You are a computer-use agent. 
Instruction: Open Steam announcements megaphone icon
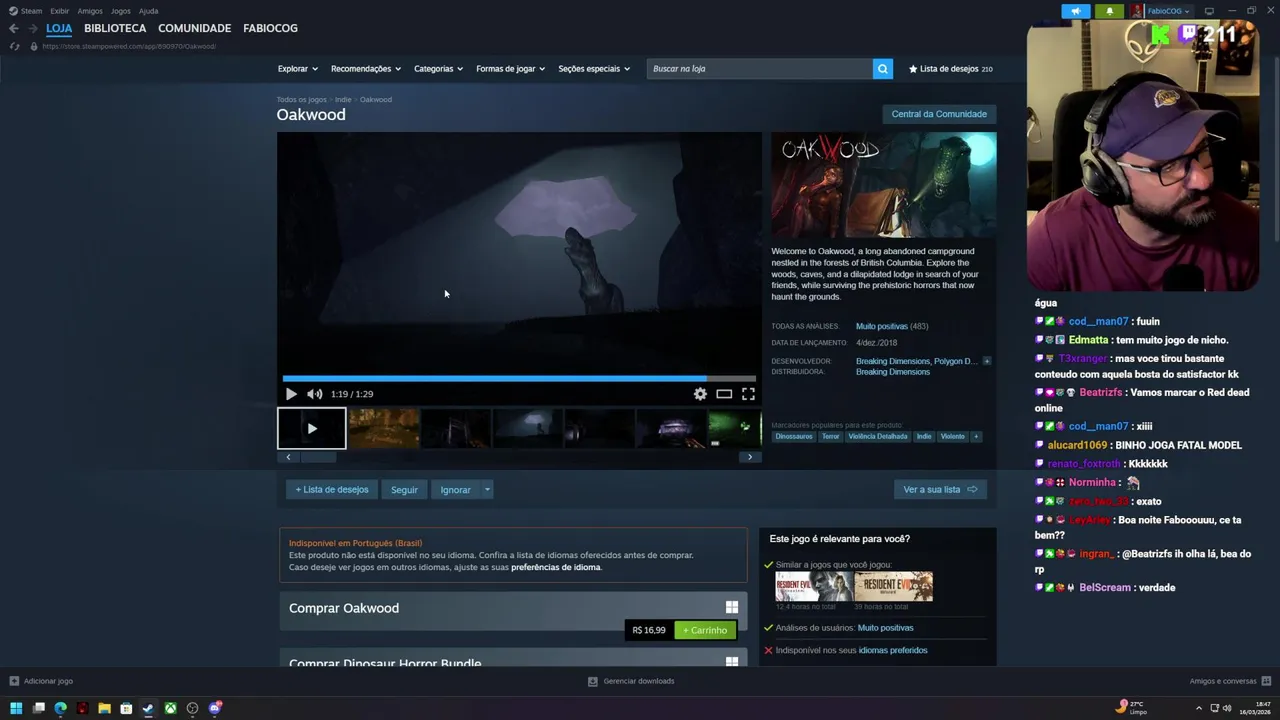coord(1076,11)
